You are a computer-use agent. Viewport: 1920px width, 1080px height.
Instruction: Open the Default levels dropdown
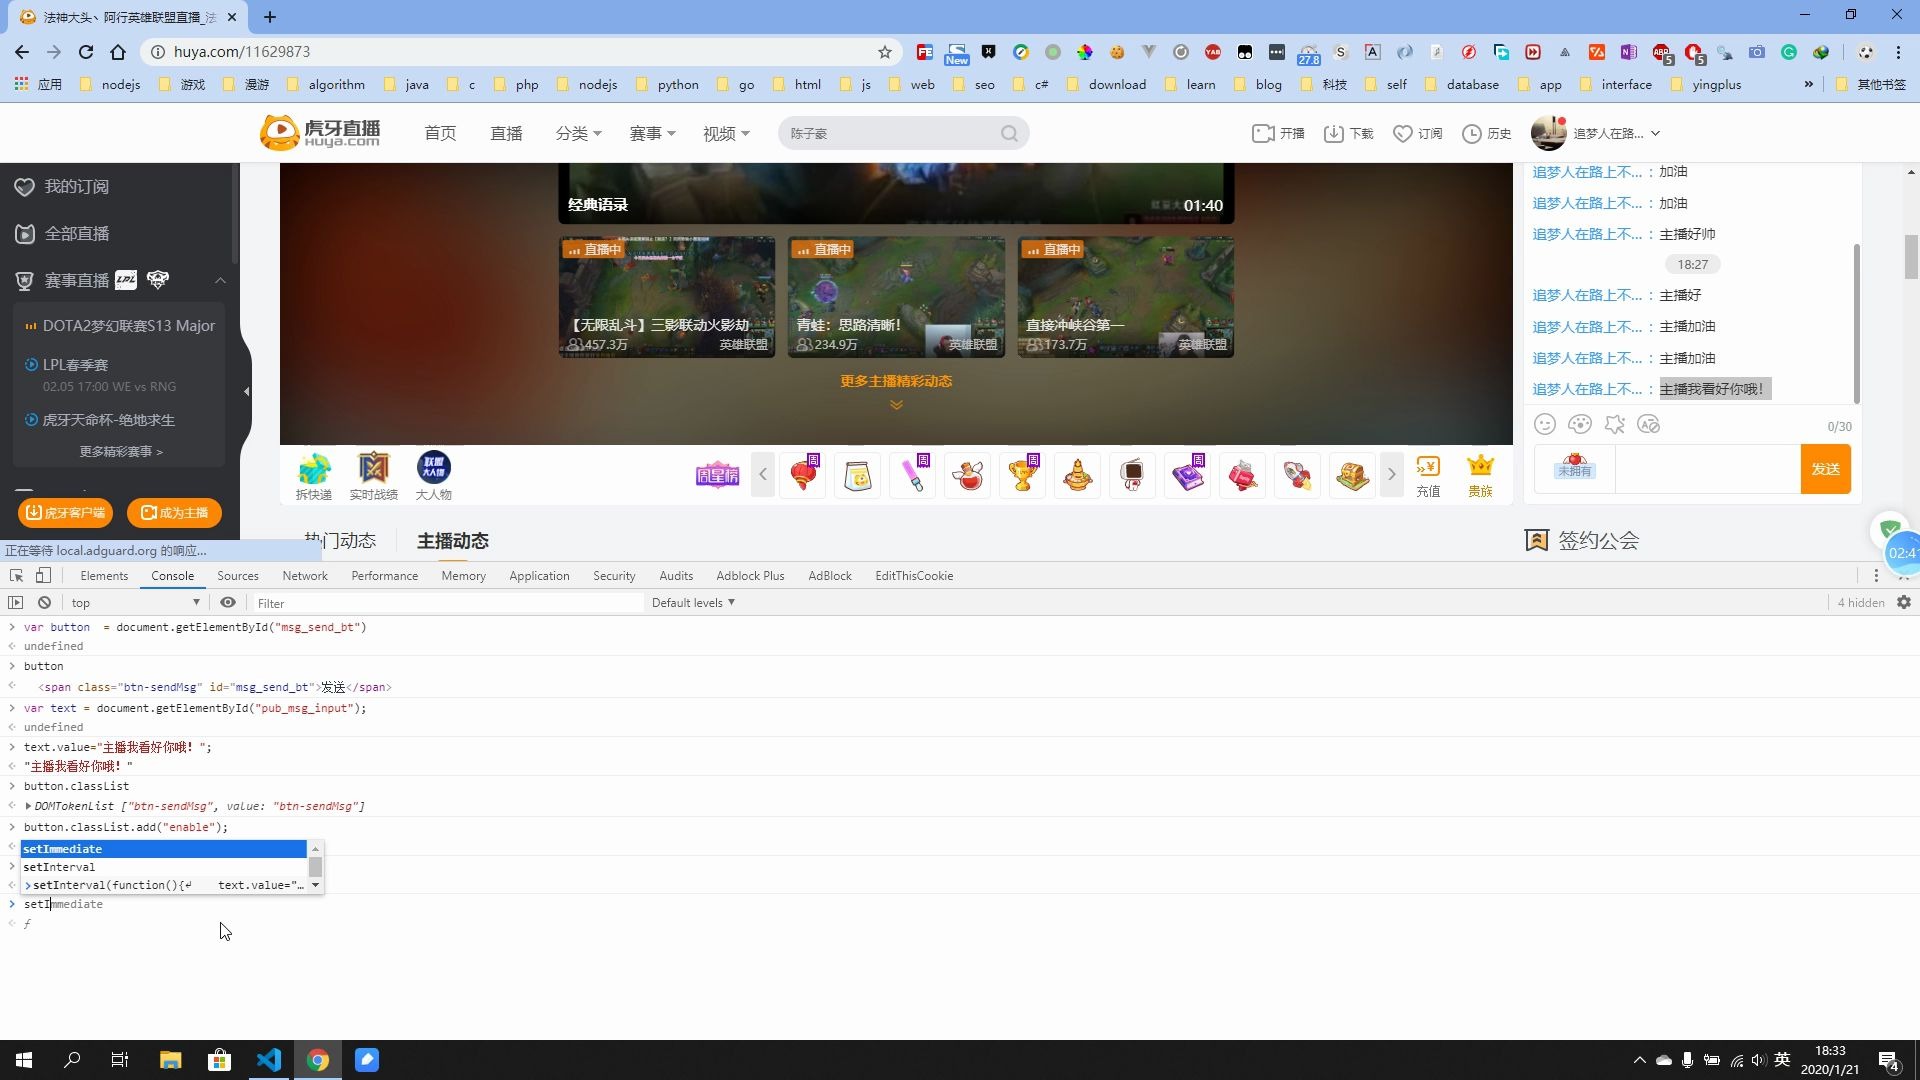coord(693,603)
